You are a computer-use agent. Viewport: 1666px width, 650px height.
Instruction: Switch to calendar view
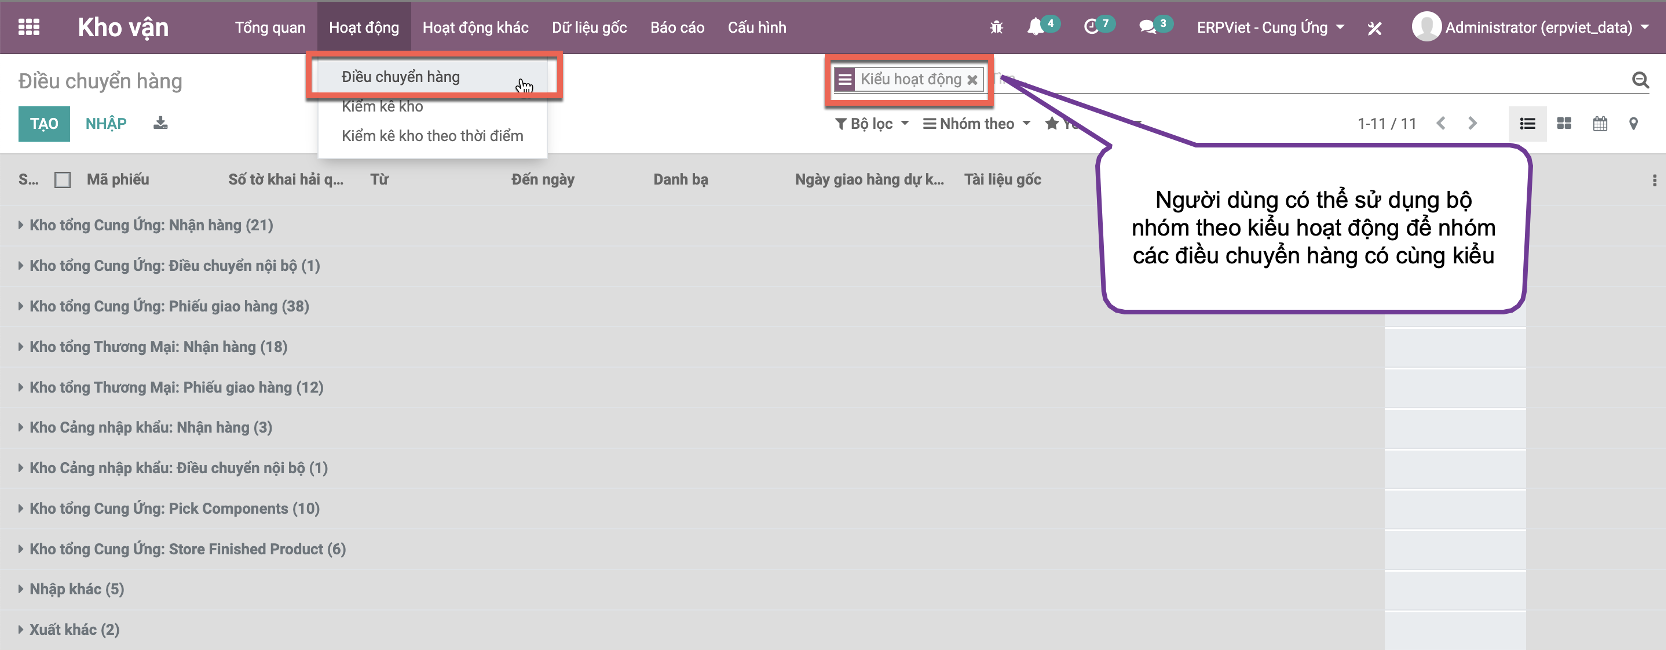pos(1600,123)
